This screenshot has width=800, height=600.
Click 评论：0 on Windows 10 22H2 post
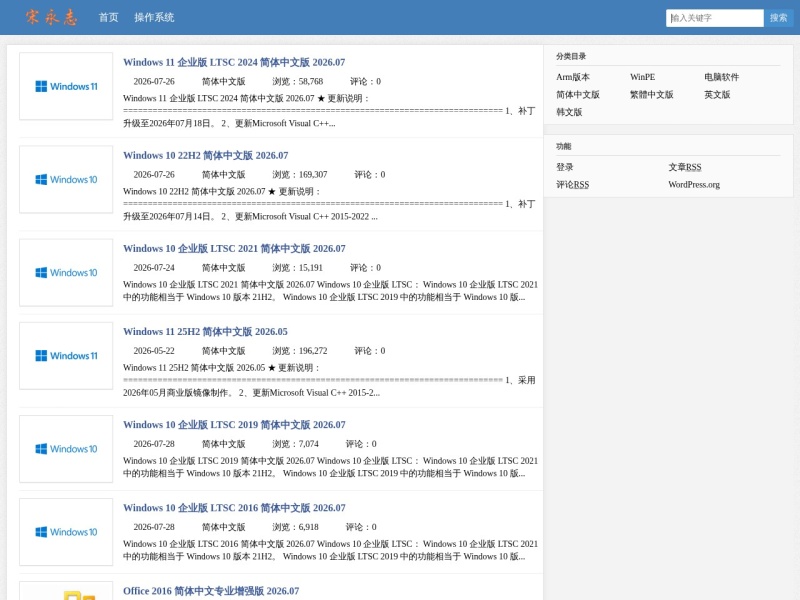pos(370,174)
